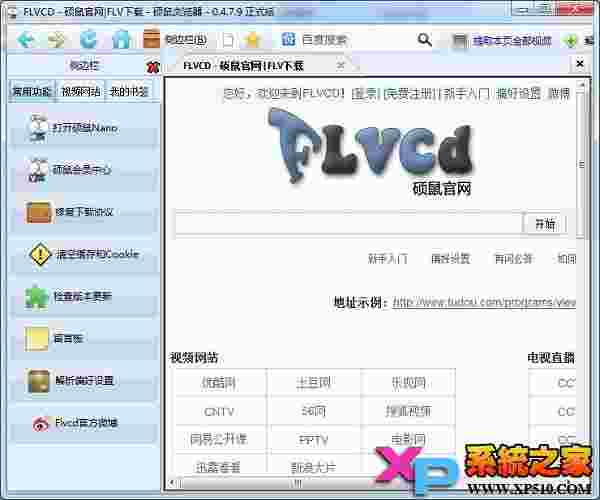
Task: Toggle the 侧边栏(B) sidebar toolbar button
Action: click(175, 39)
